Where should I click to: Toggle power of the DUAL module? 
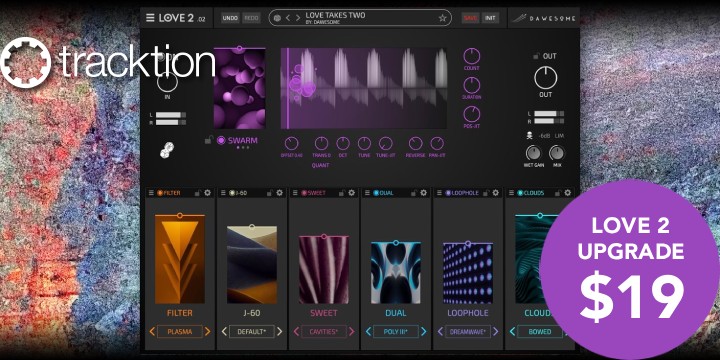377,193
